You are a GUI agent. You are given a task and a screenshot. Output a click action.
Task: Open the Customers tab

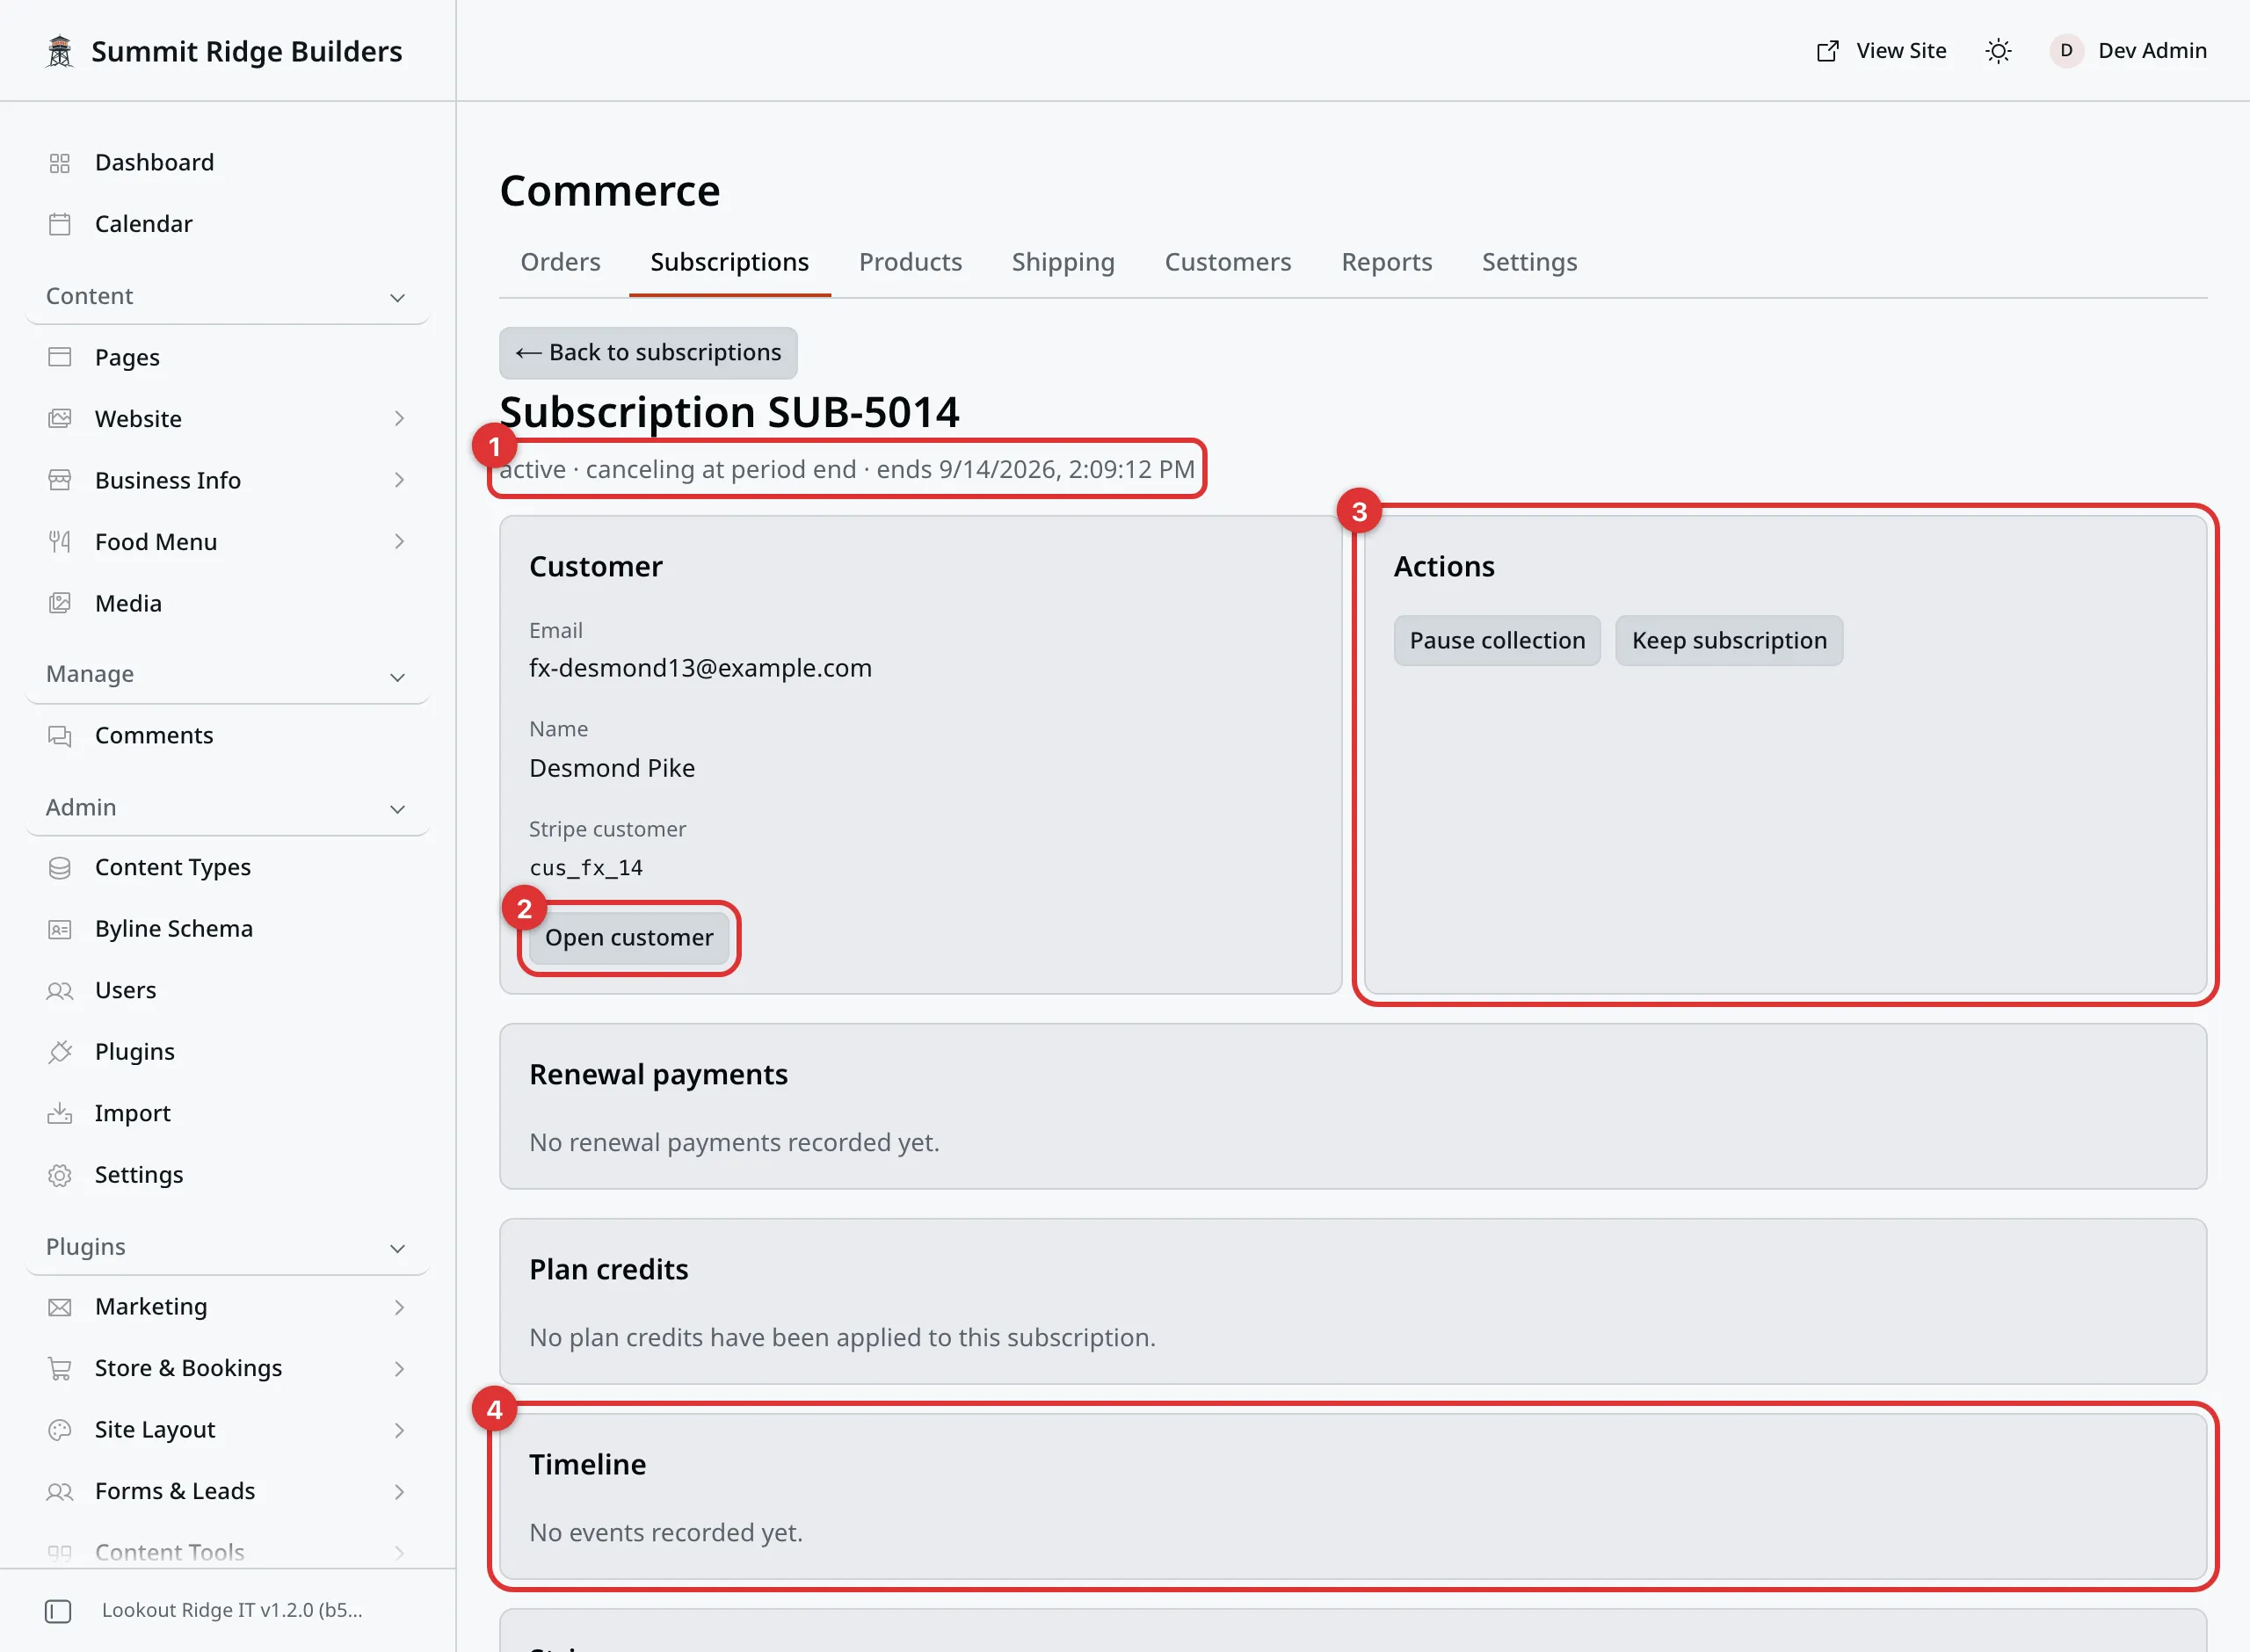(x=1227, y=262)
